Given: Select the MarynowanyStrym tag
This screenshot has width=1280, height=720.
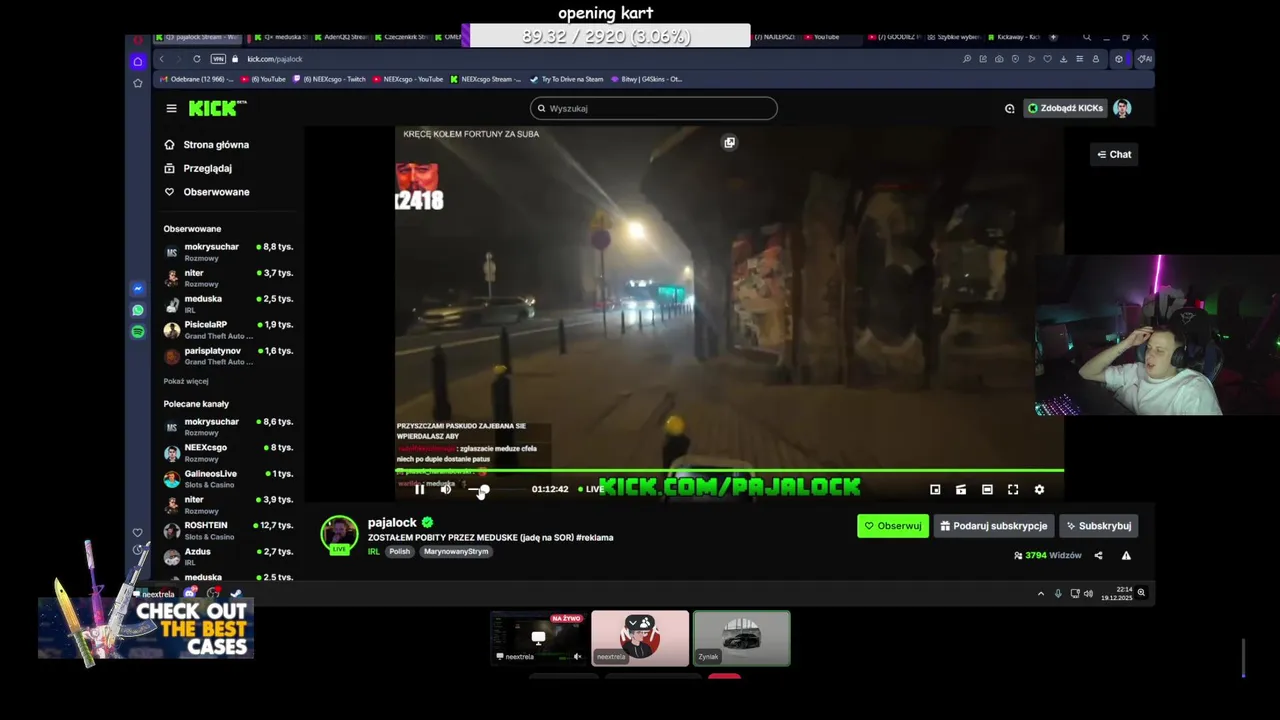Looking at the screenshot, I should [456, 552].
